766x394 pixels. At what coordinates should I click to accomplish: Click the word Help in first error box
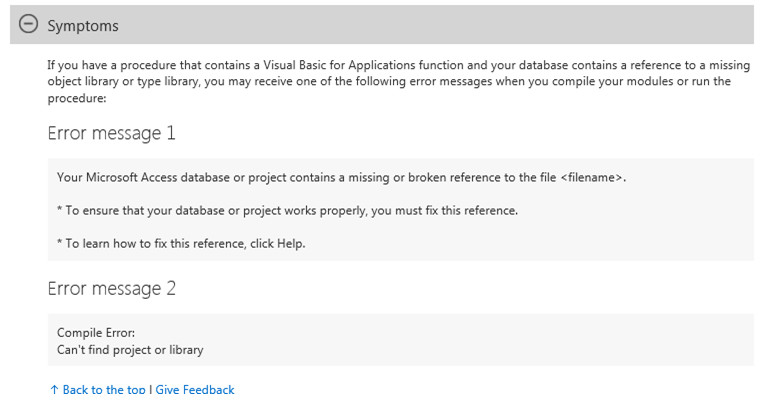[290, 243]
